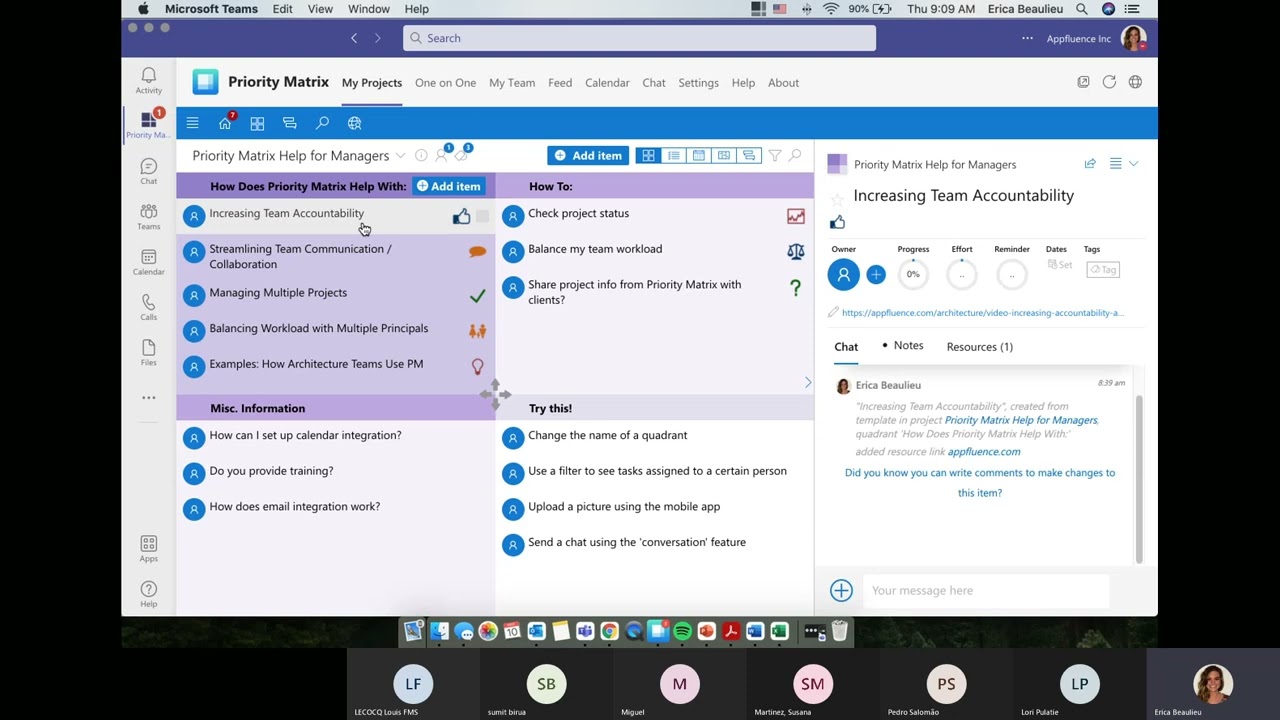Viewport: 1280px width, 720px height.
Task: Set the Reminder dial
Action: (x=1012, y=274)
